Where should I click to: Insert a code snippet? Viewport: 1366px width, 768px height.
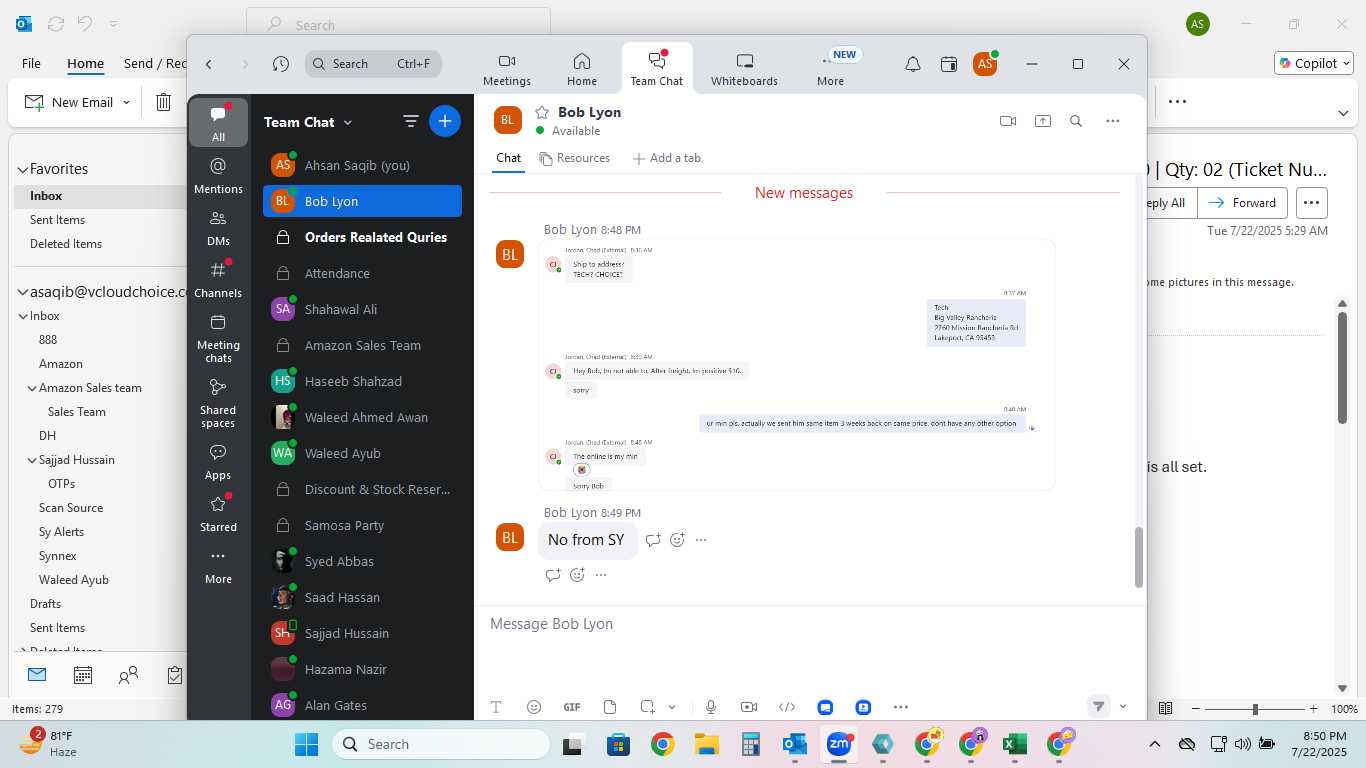(787, 707)
